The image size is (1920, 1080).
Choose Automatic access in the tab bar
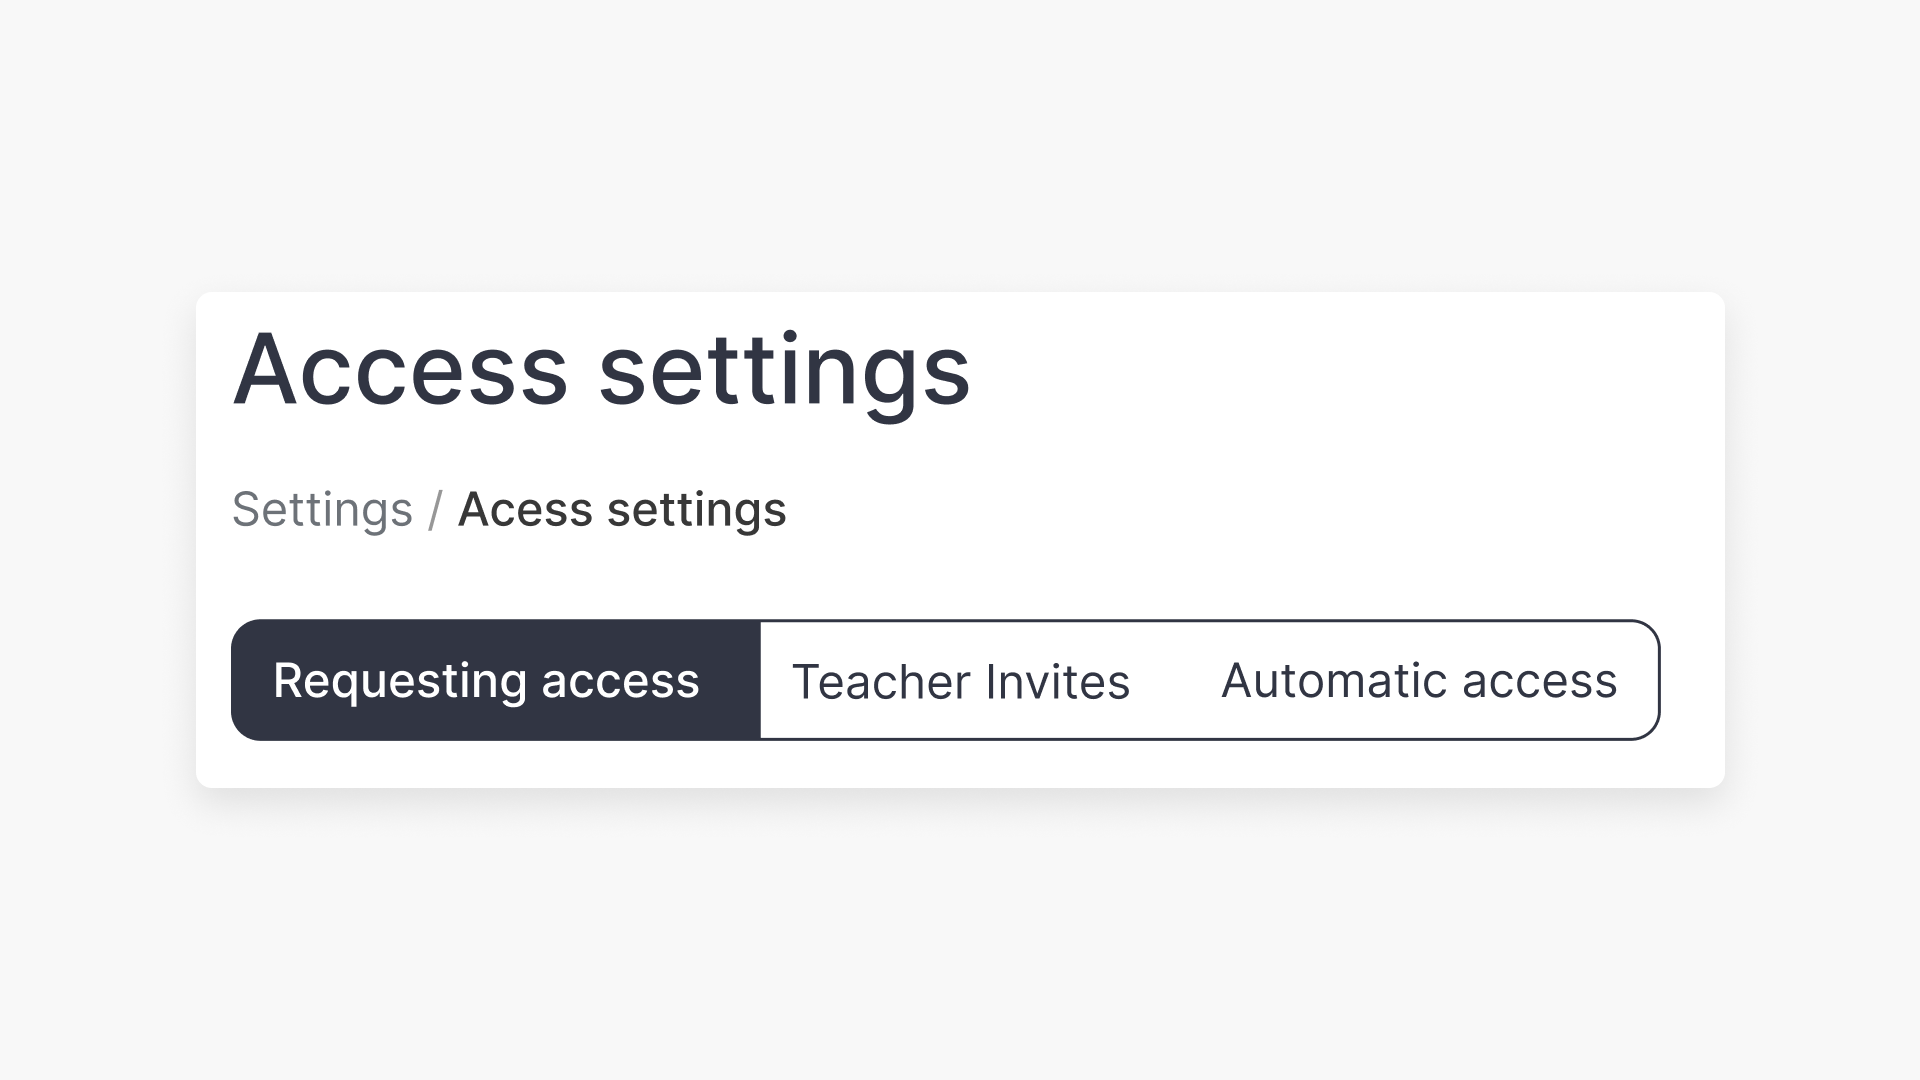click(1418, 681)
